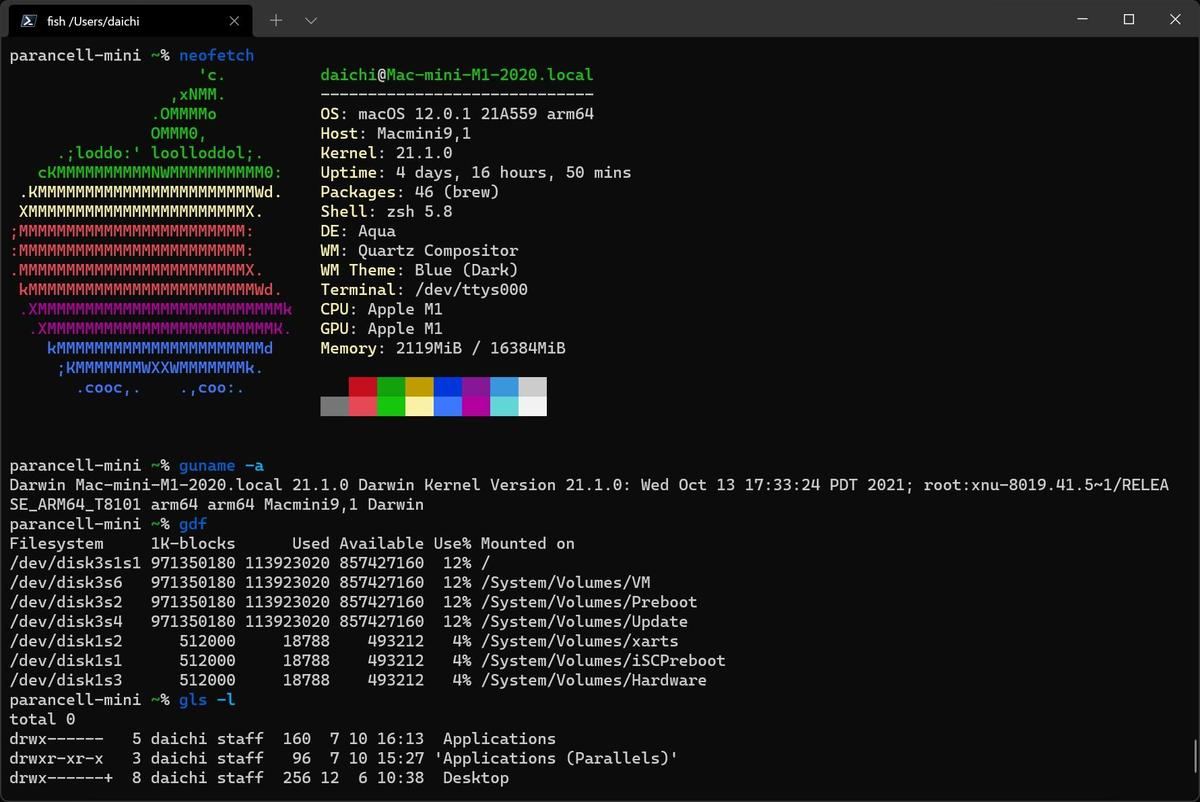Close the Windows Terminal window
1200x802 pixels.
click(1174, 19)
